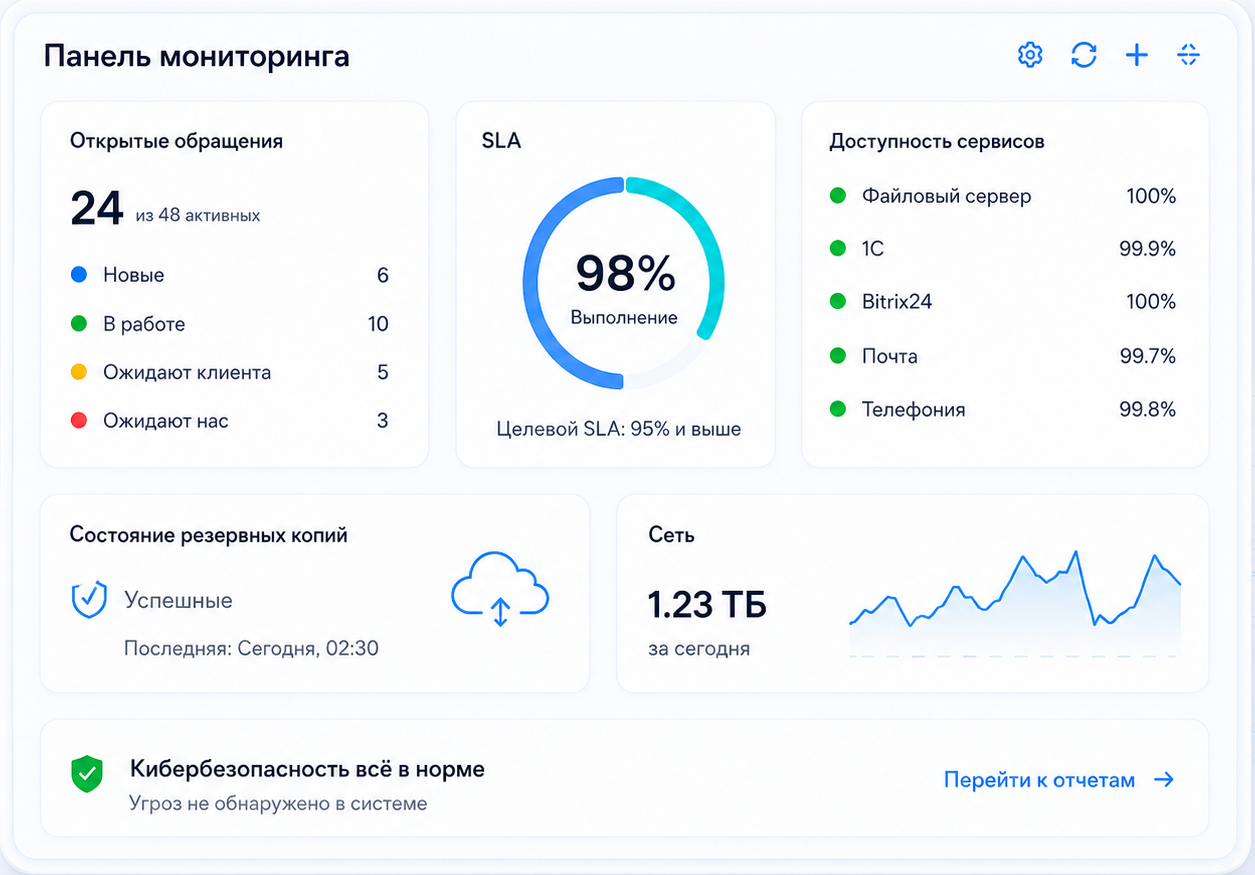Click Угроз не обнаружено в системе
This screenshot has width=1255, height=875.
[x=278, y=803]
